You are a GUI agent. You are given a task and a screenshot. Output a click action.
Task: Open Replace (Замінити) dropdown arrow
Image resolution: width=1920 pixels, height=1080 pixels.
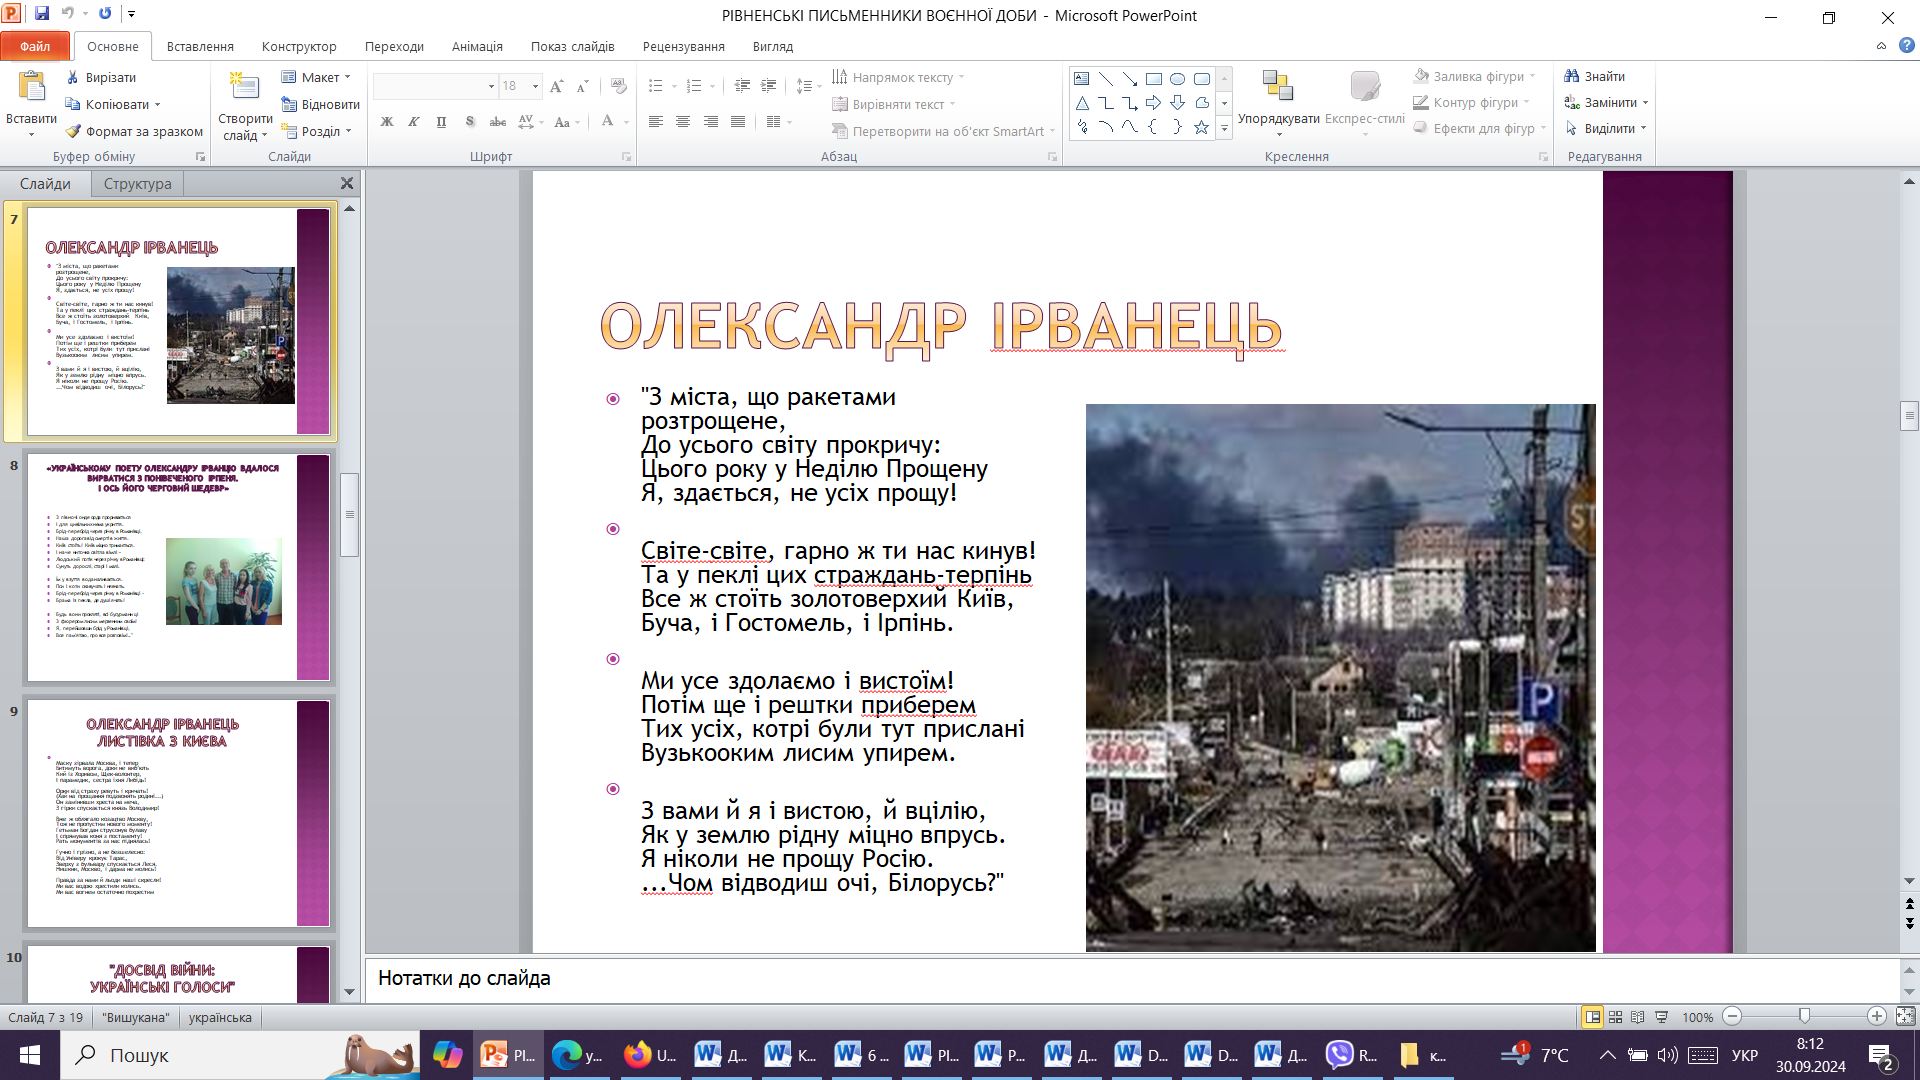coord(1645,102)
